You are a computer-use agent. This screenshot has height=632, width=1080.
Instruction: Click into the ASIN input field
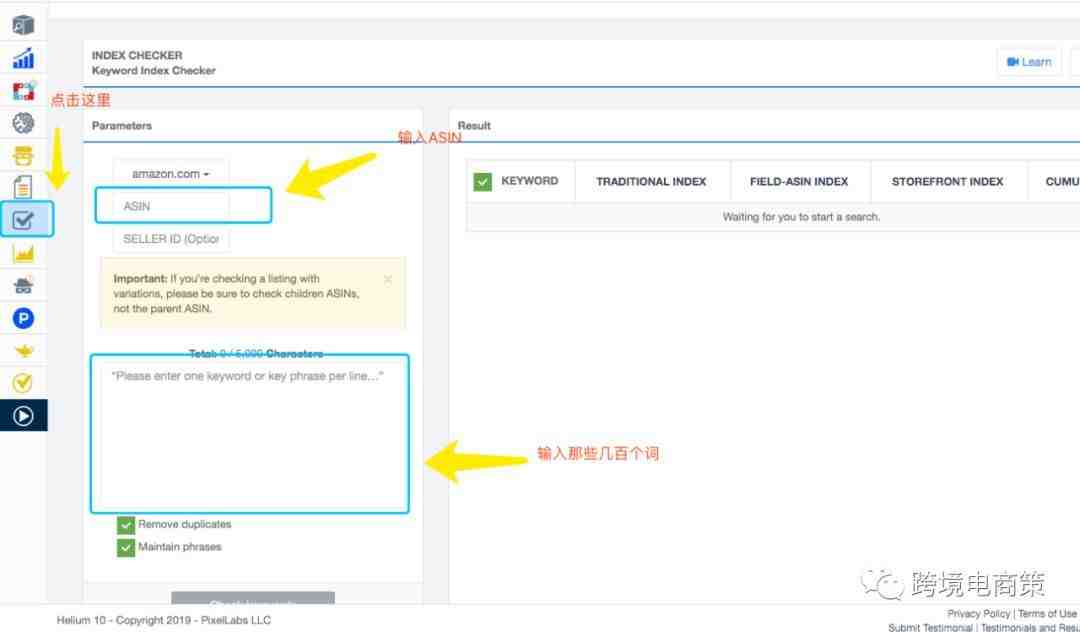click(171, 206)
